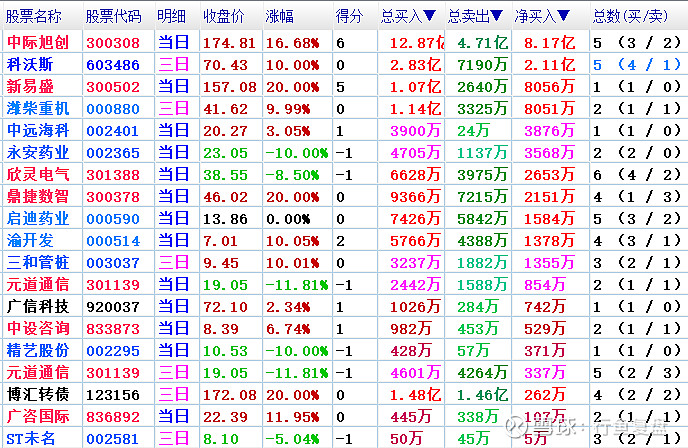Sort by 总卖出 column header arrow
This screenshot has width=688, height=448.
[x=496, y=16]
